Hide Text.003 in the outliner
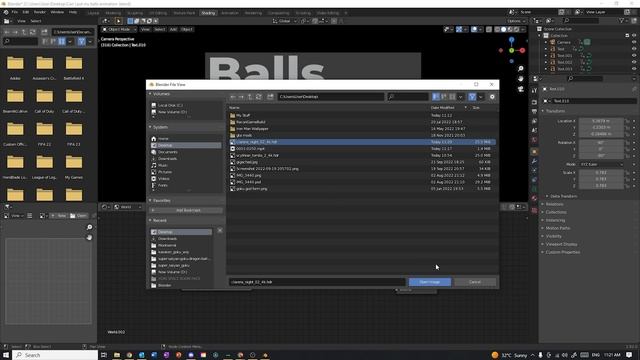This screenshot has width=640, height=360. [634, 69]
